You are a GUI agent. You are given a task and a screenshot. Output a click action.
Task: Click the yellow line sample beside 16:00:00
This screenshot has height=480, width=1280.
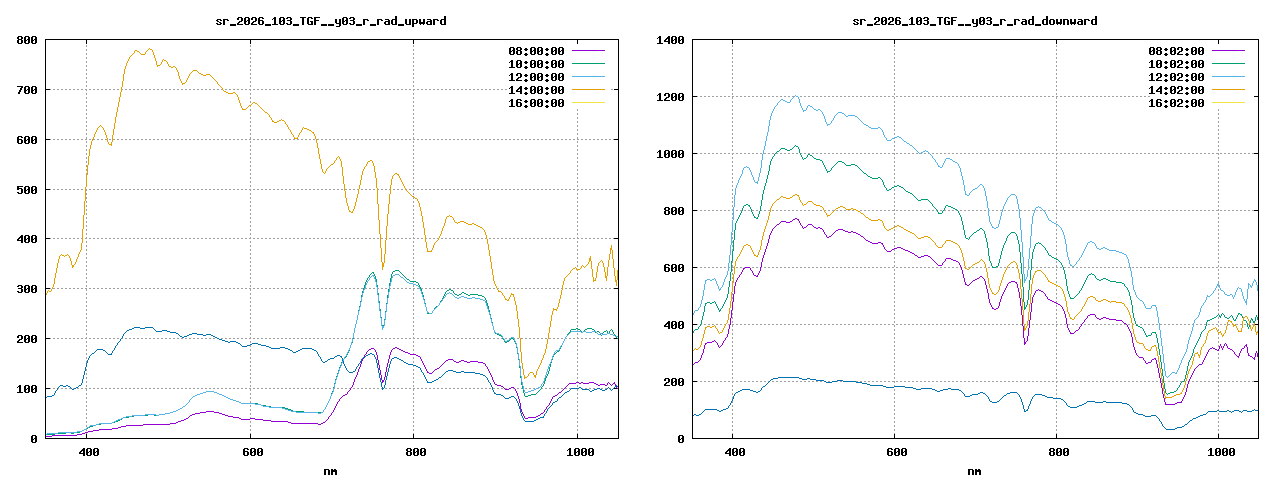(x=588, y=103)
